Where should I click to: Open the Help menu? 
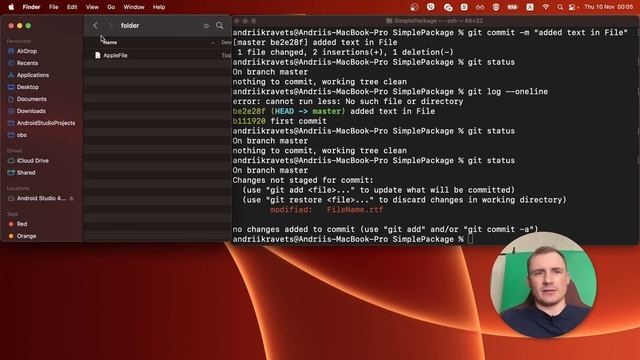pyautogui.click(x=159, y=7)
